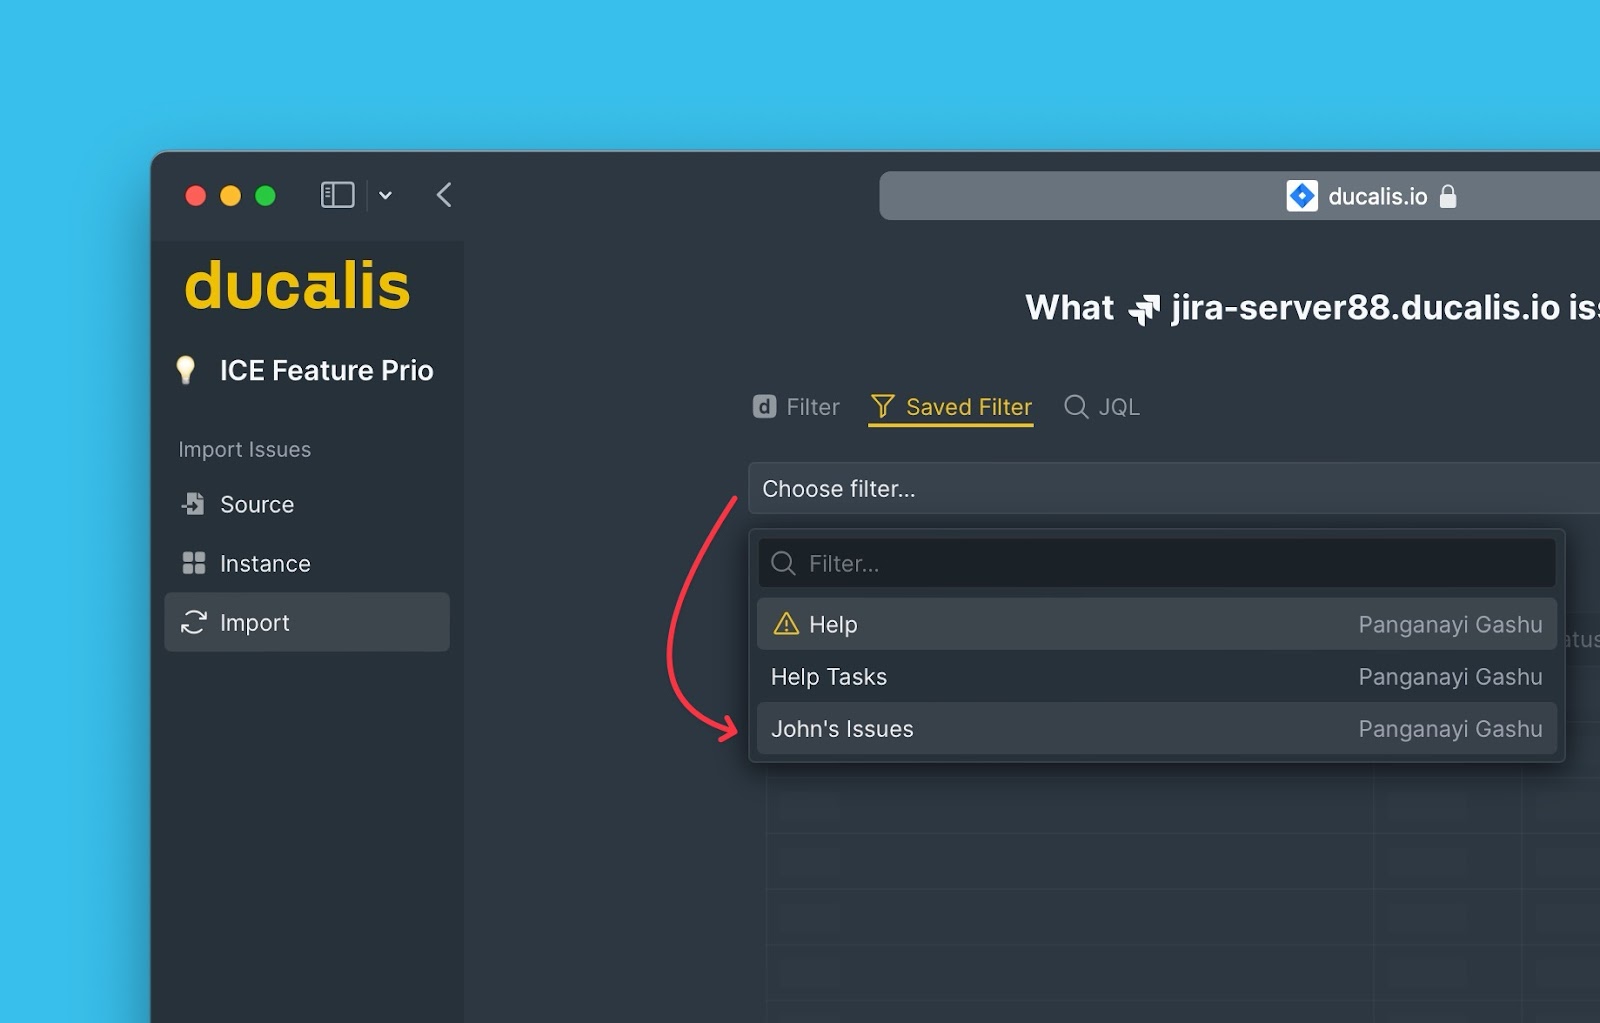Open the Instance sidebar item
1600x1023 pixels.
(x=265, y=564)
